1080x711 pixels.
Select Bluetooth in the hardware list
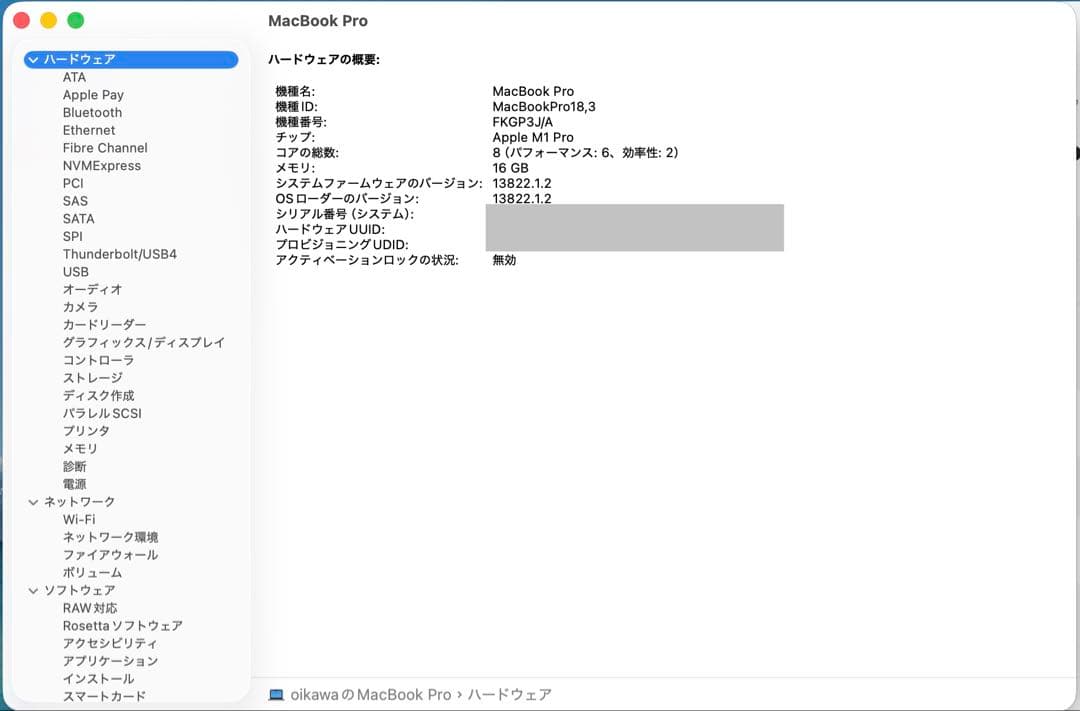tap(92, 112)
